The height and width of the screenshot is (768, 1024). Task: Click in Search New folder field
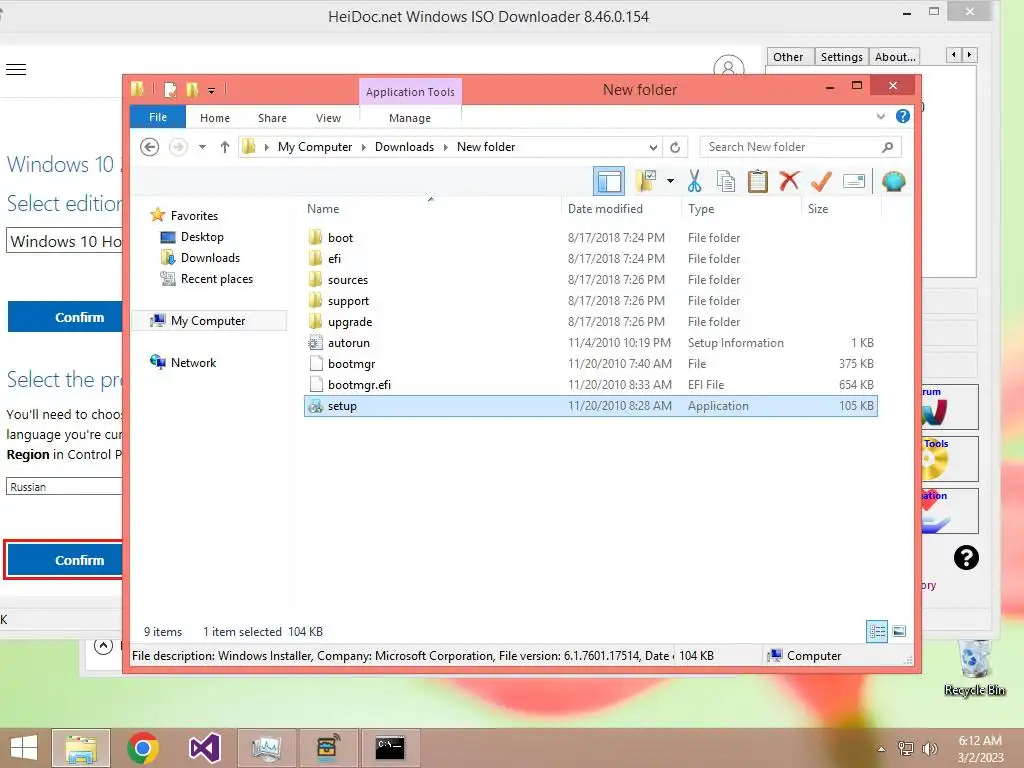pos(800,147)
